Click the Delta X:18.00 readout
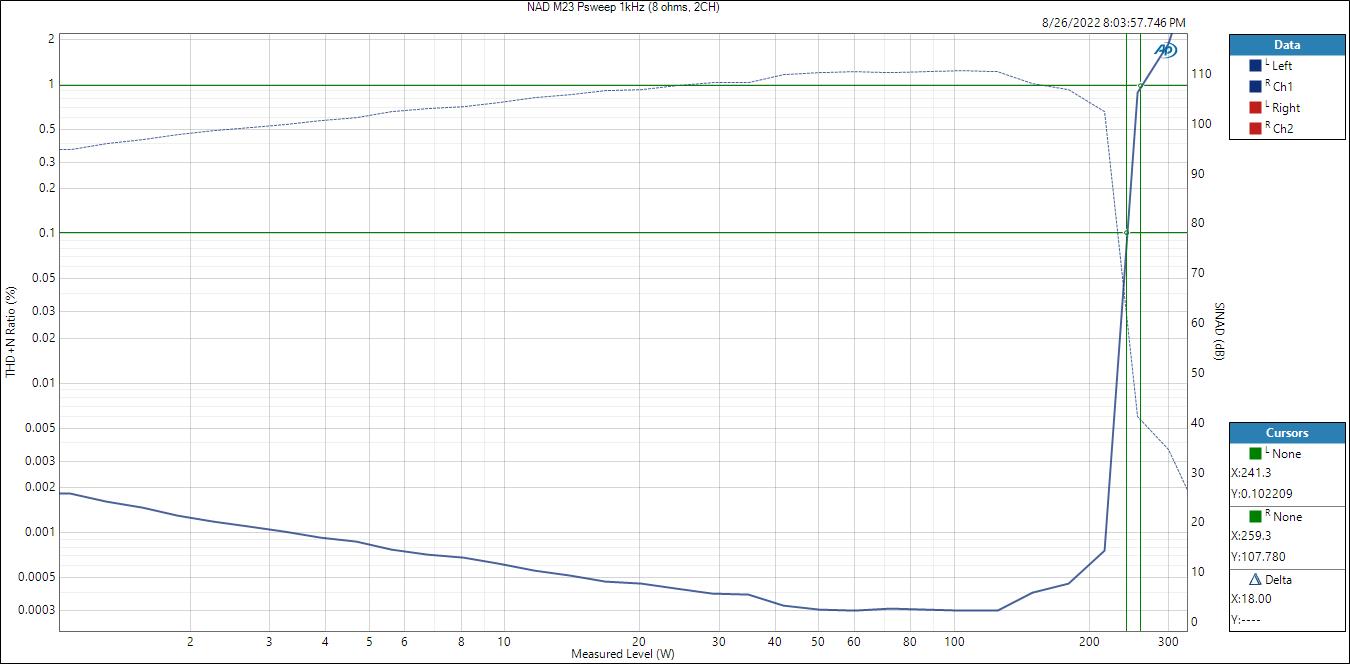1350x664 pixels. pyautogui.click(x=1251, y=599)
